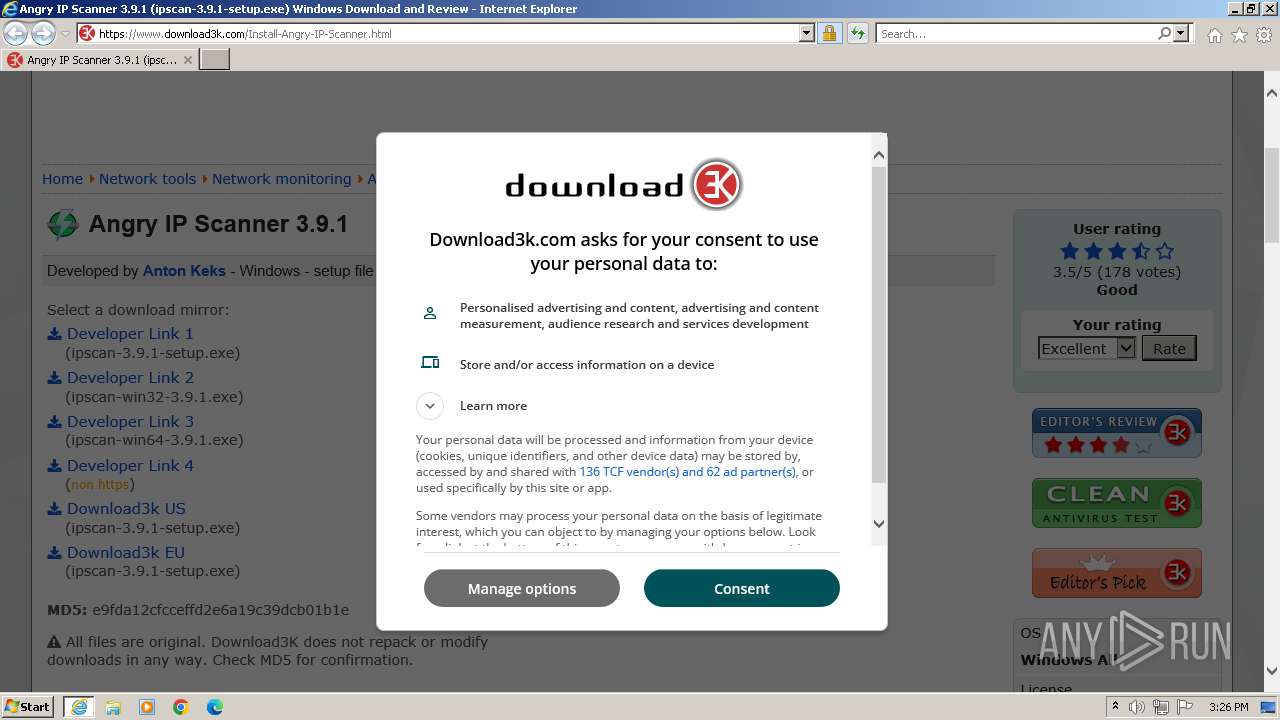Click the Consent button
The image size is (1280, 720).
[x=742, y=588]
